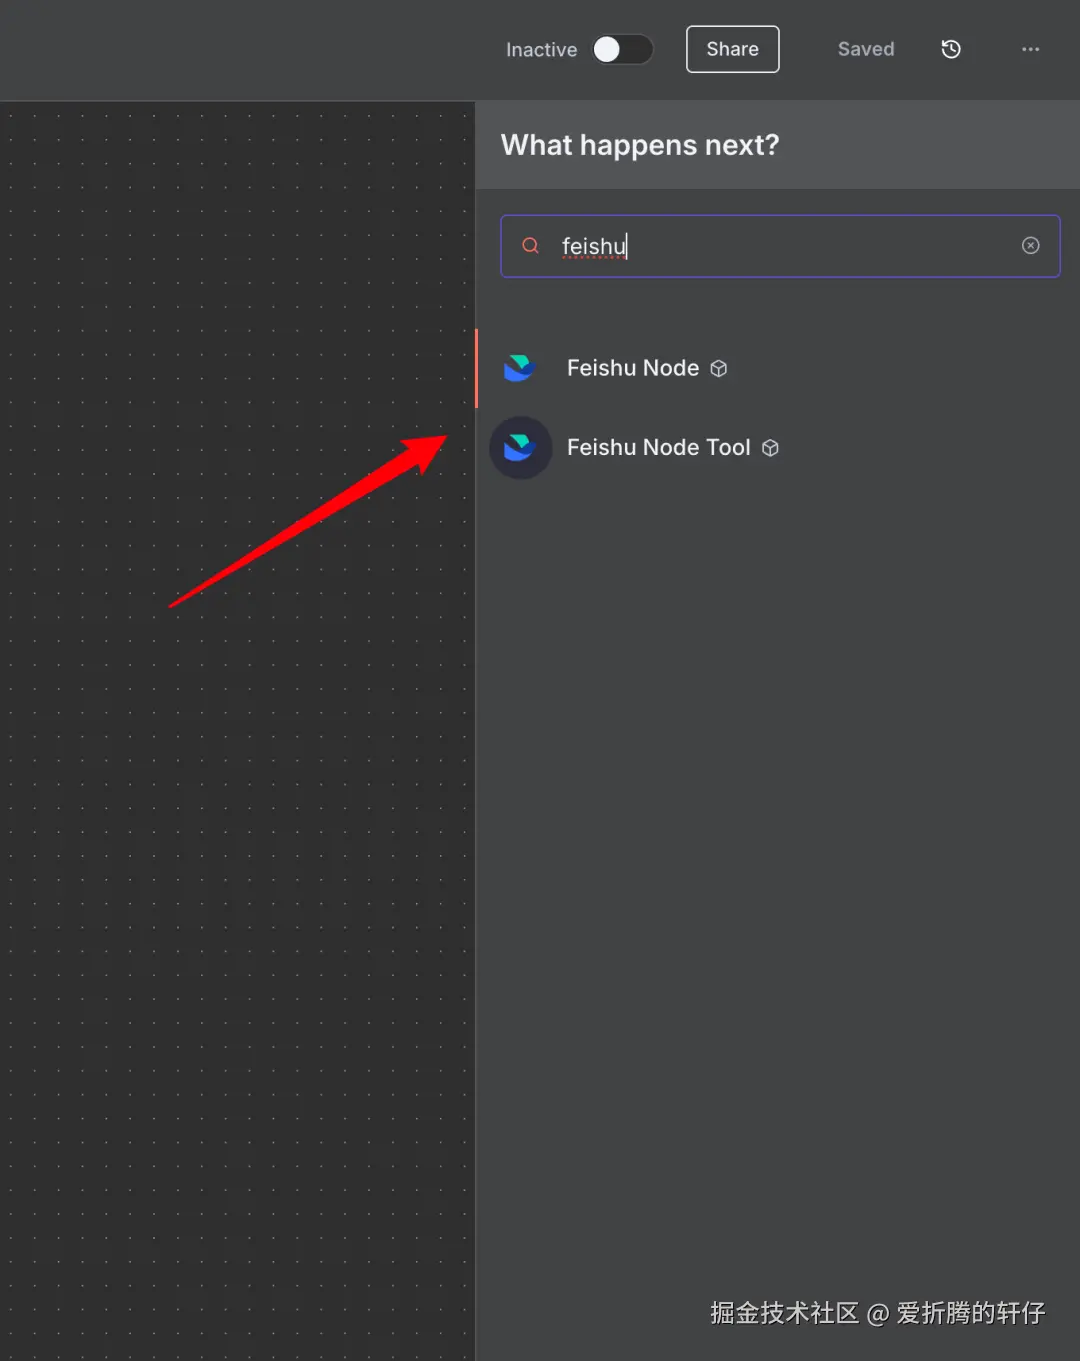Click the Share button
The height and width of the screenshot is (1361, 1080).
pos(732,49)
